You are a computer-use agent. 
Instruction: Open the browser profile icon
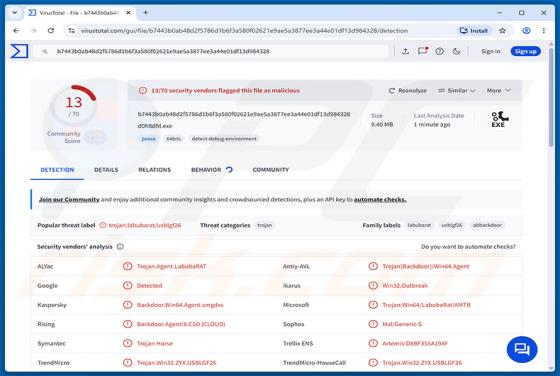[x=526, y=31]
